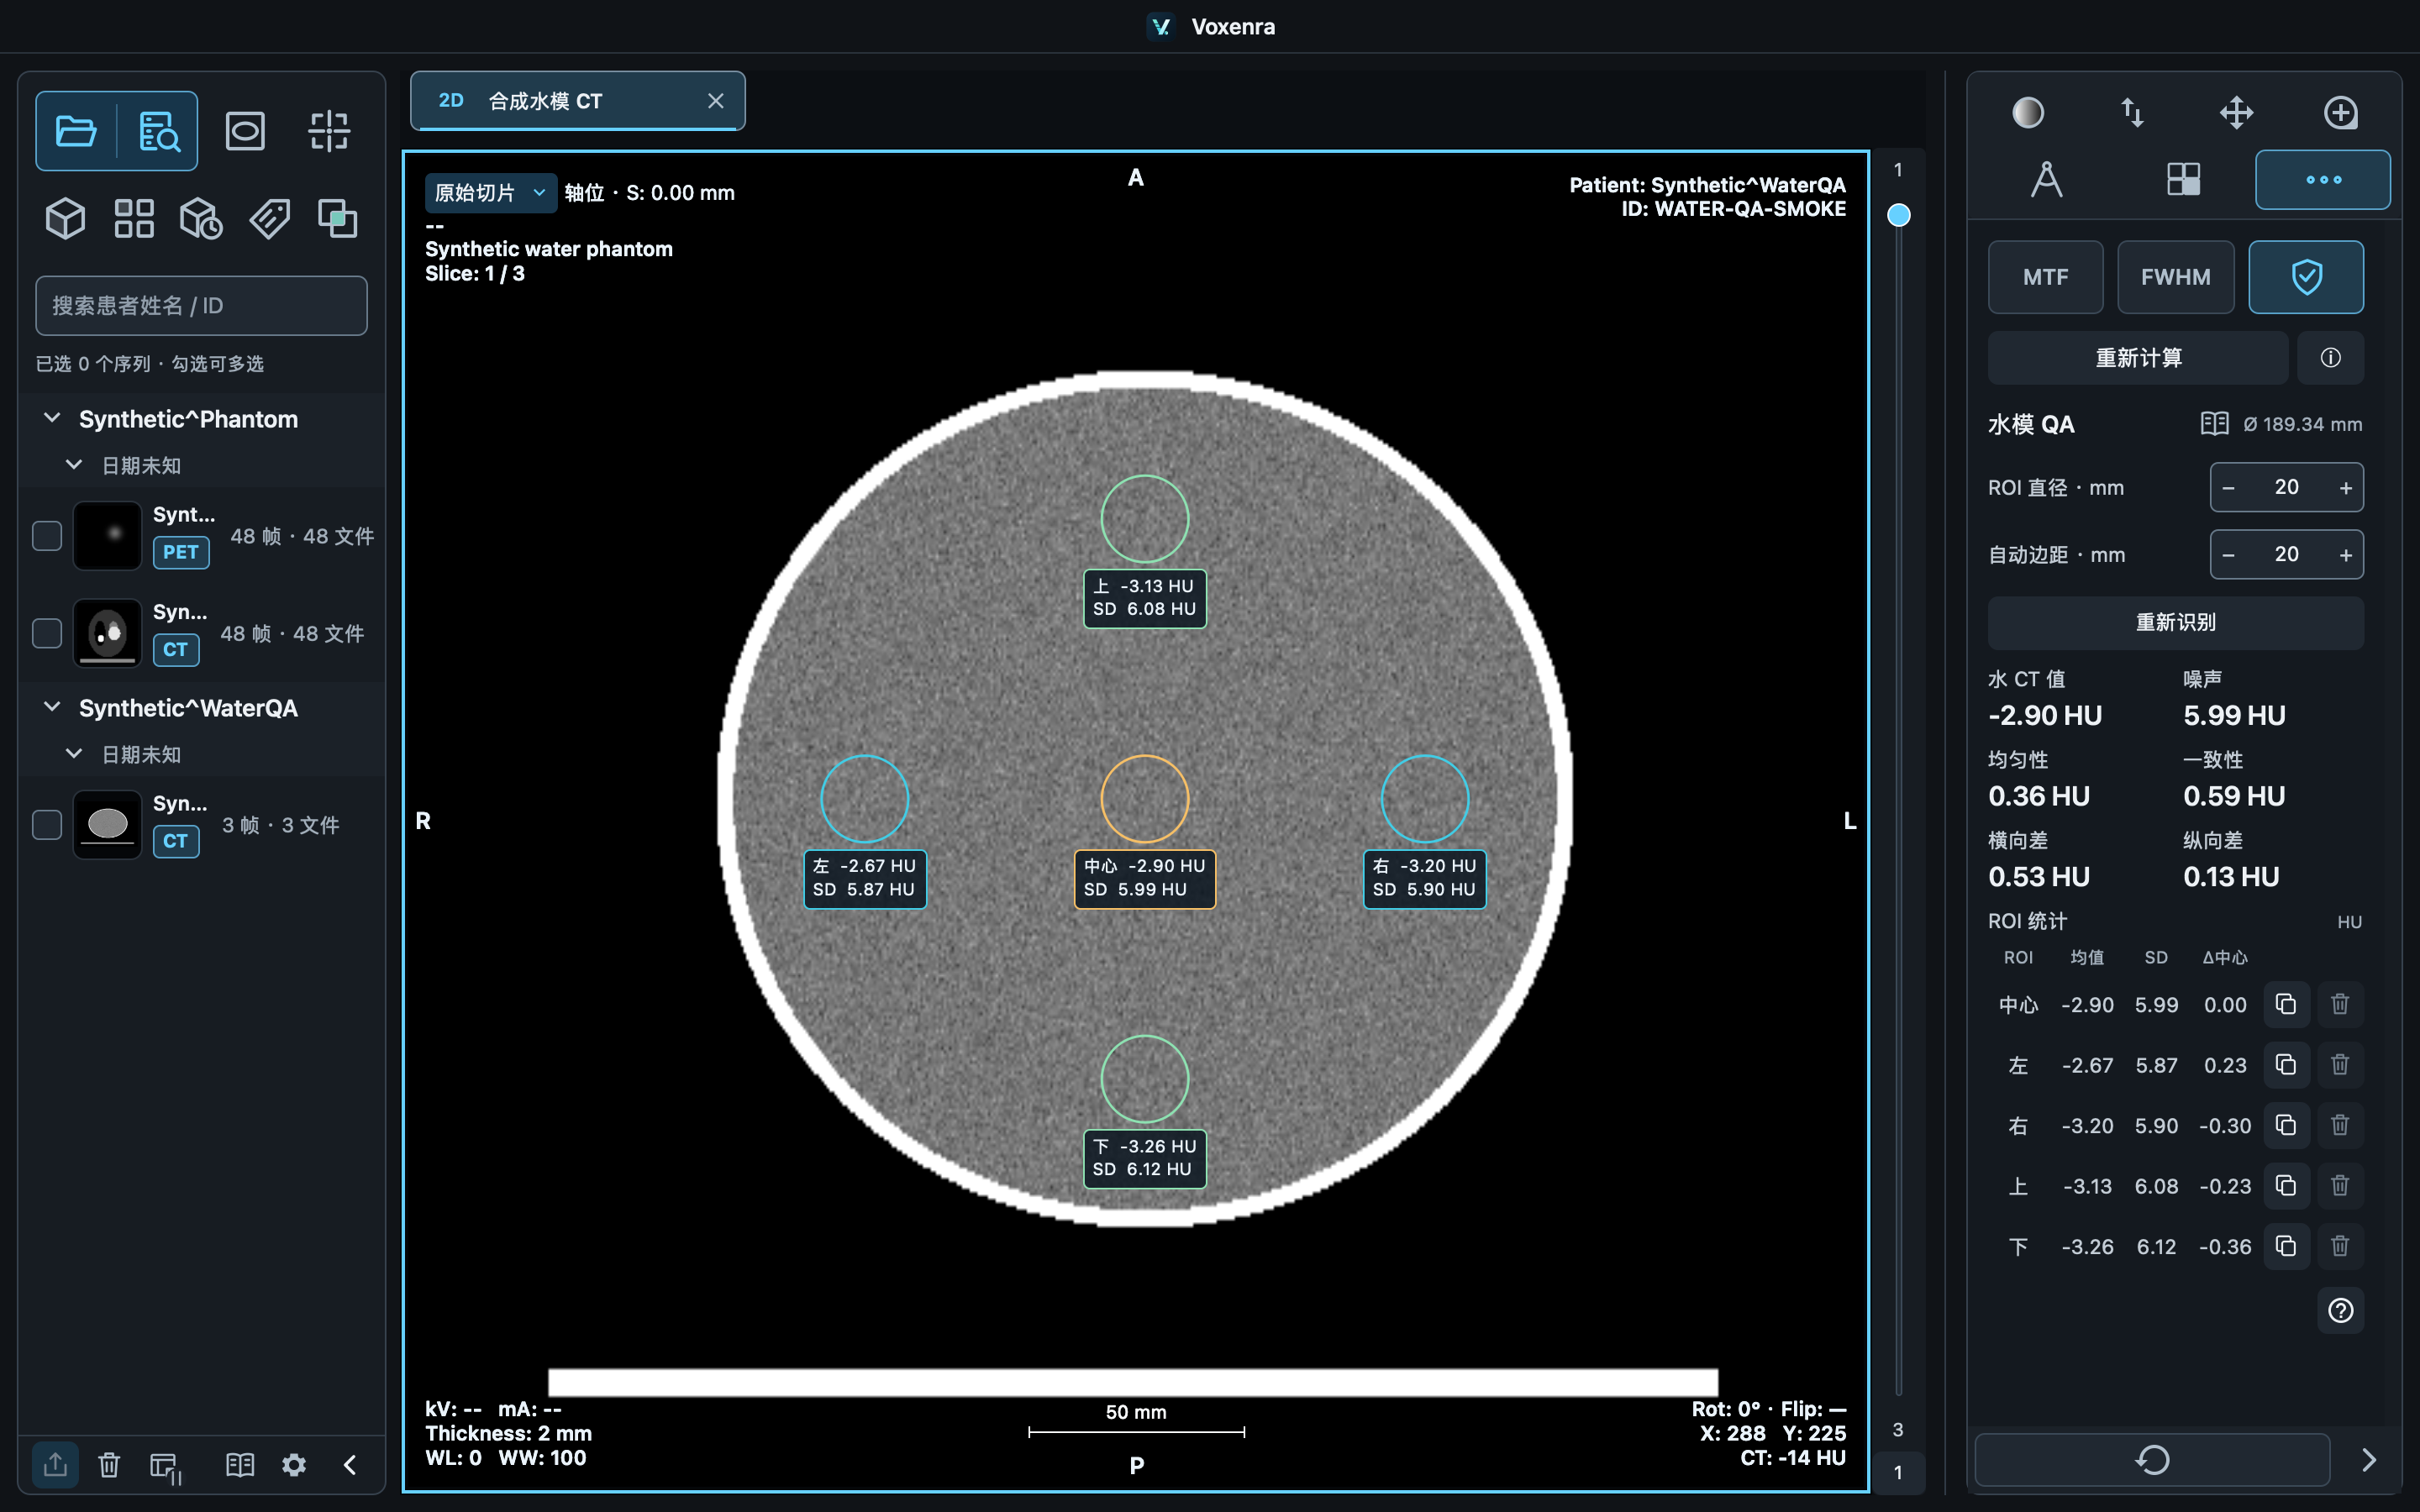Open the settings gear in sidebar footer
This screenshot has width=2420, height=1512.
[x=294, y=1465]
